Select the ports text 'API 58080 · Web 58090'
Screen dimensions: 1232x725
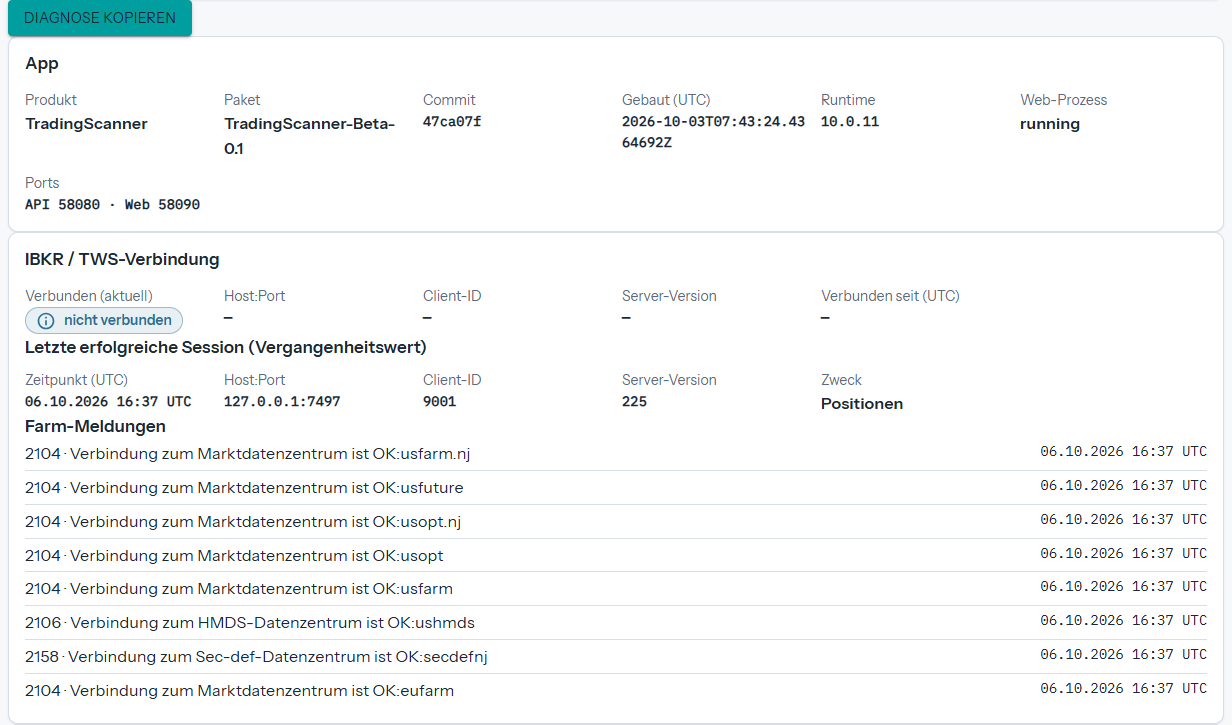click(x=112, y=205)
